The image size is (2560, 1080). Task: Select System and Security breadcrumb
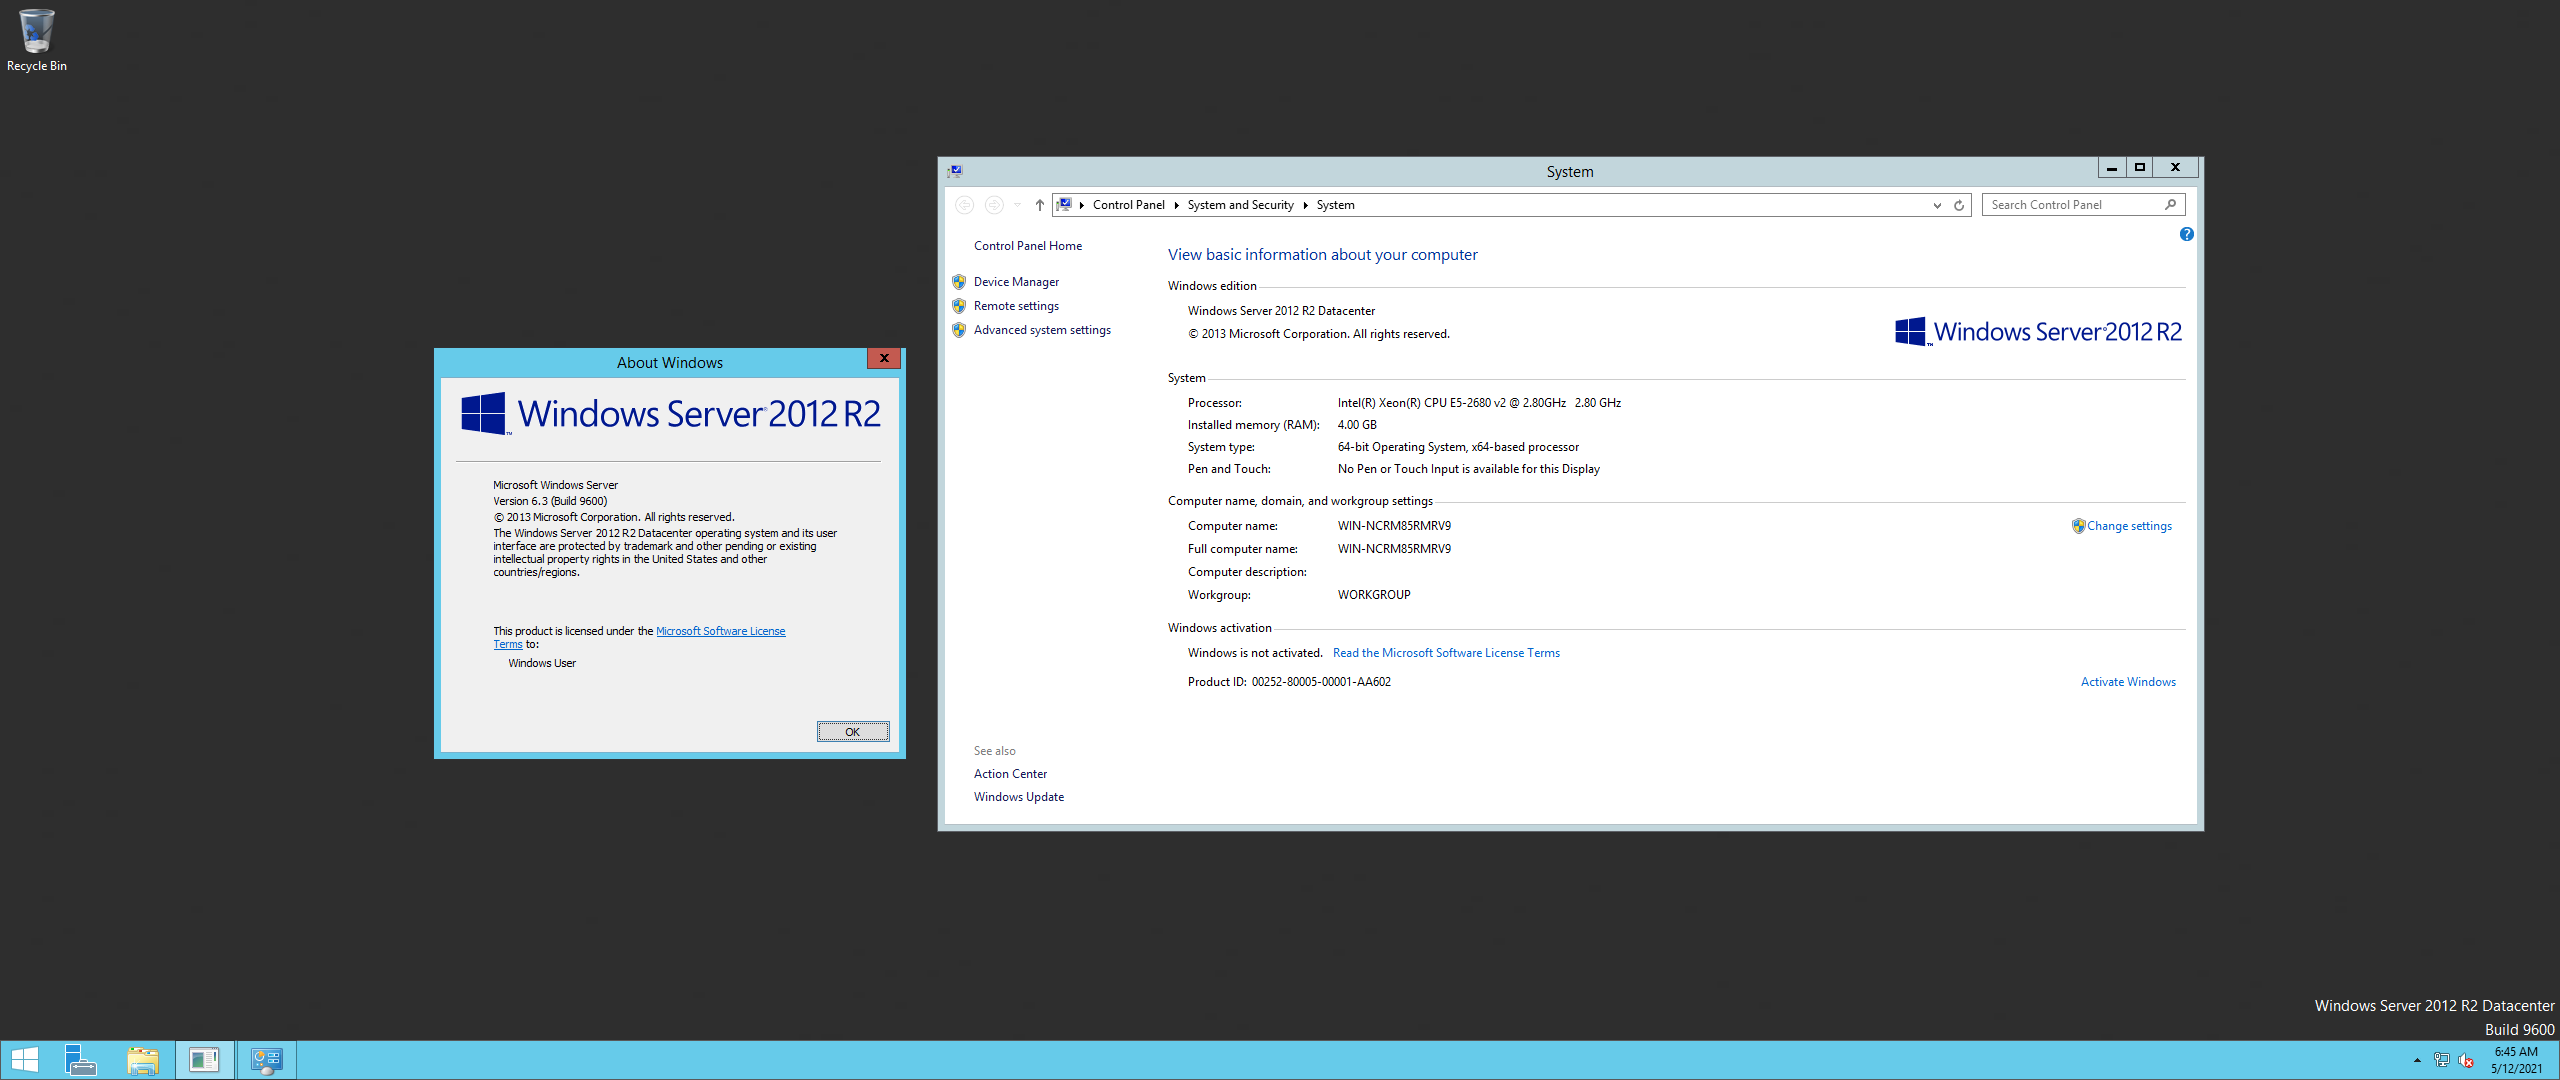click(1240, 205)
